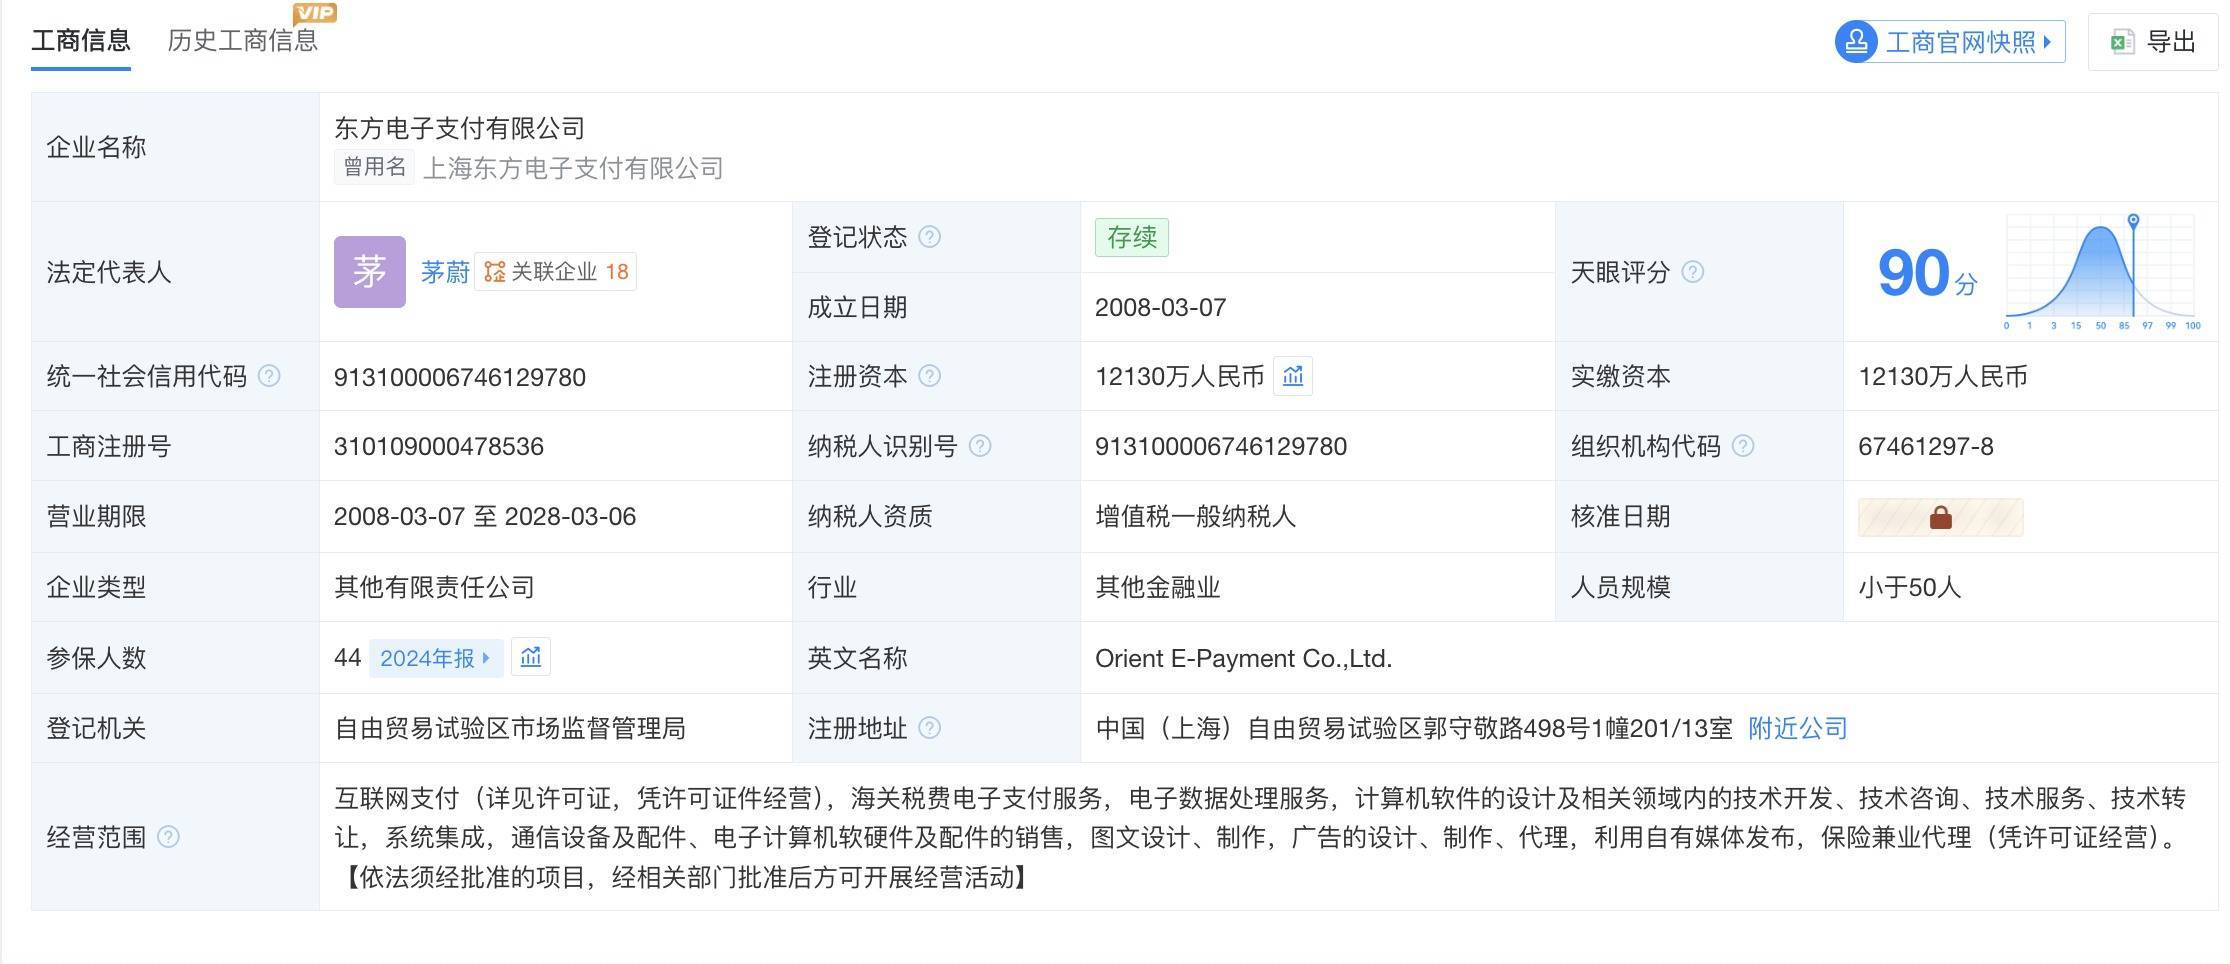Click 附近公司 nearby companies link
The image size is (2230, 964).
point(1797,728)
